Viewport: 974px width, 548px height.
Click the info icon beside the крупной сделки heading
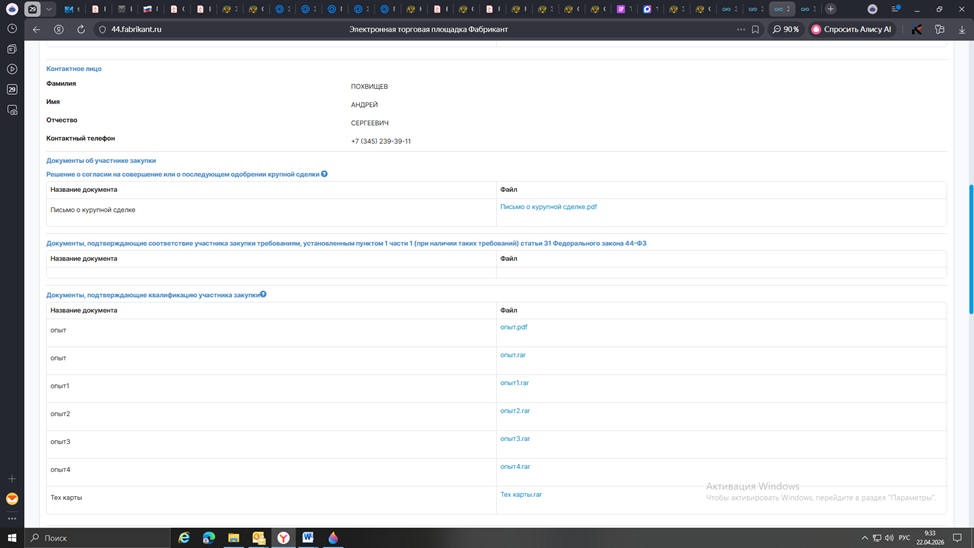[324, 174]
